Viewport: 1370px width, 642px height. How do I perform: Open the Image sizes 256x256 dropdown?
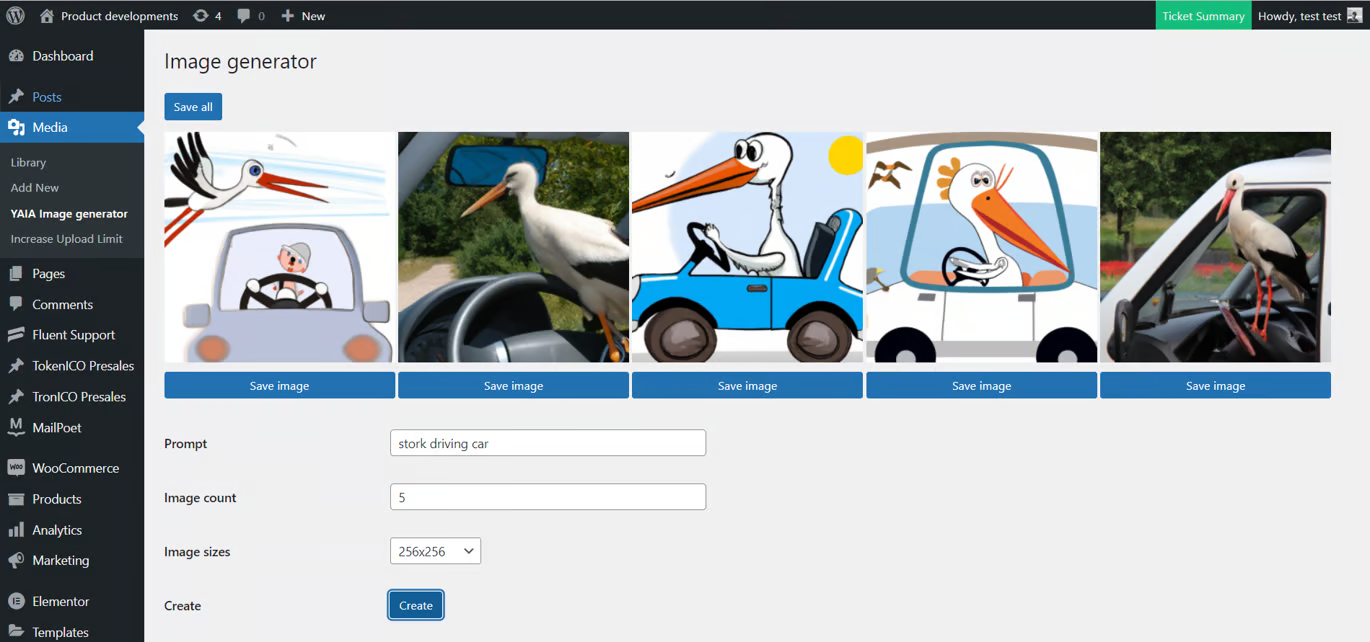435,551
